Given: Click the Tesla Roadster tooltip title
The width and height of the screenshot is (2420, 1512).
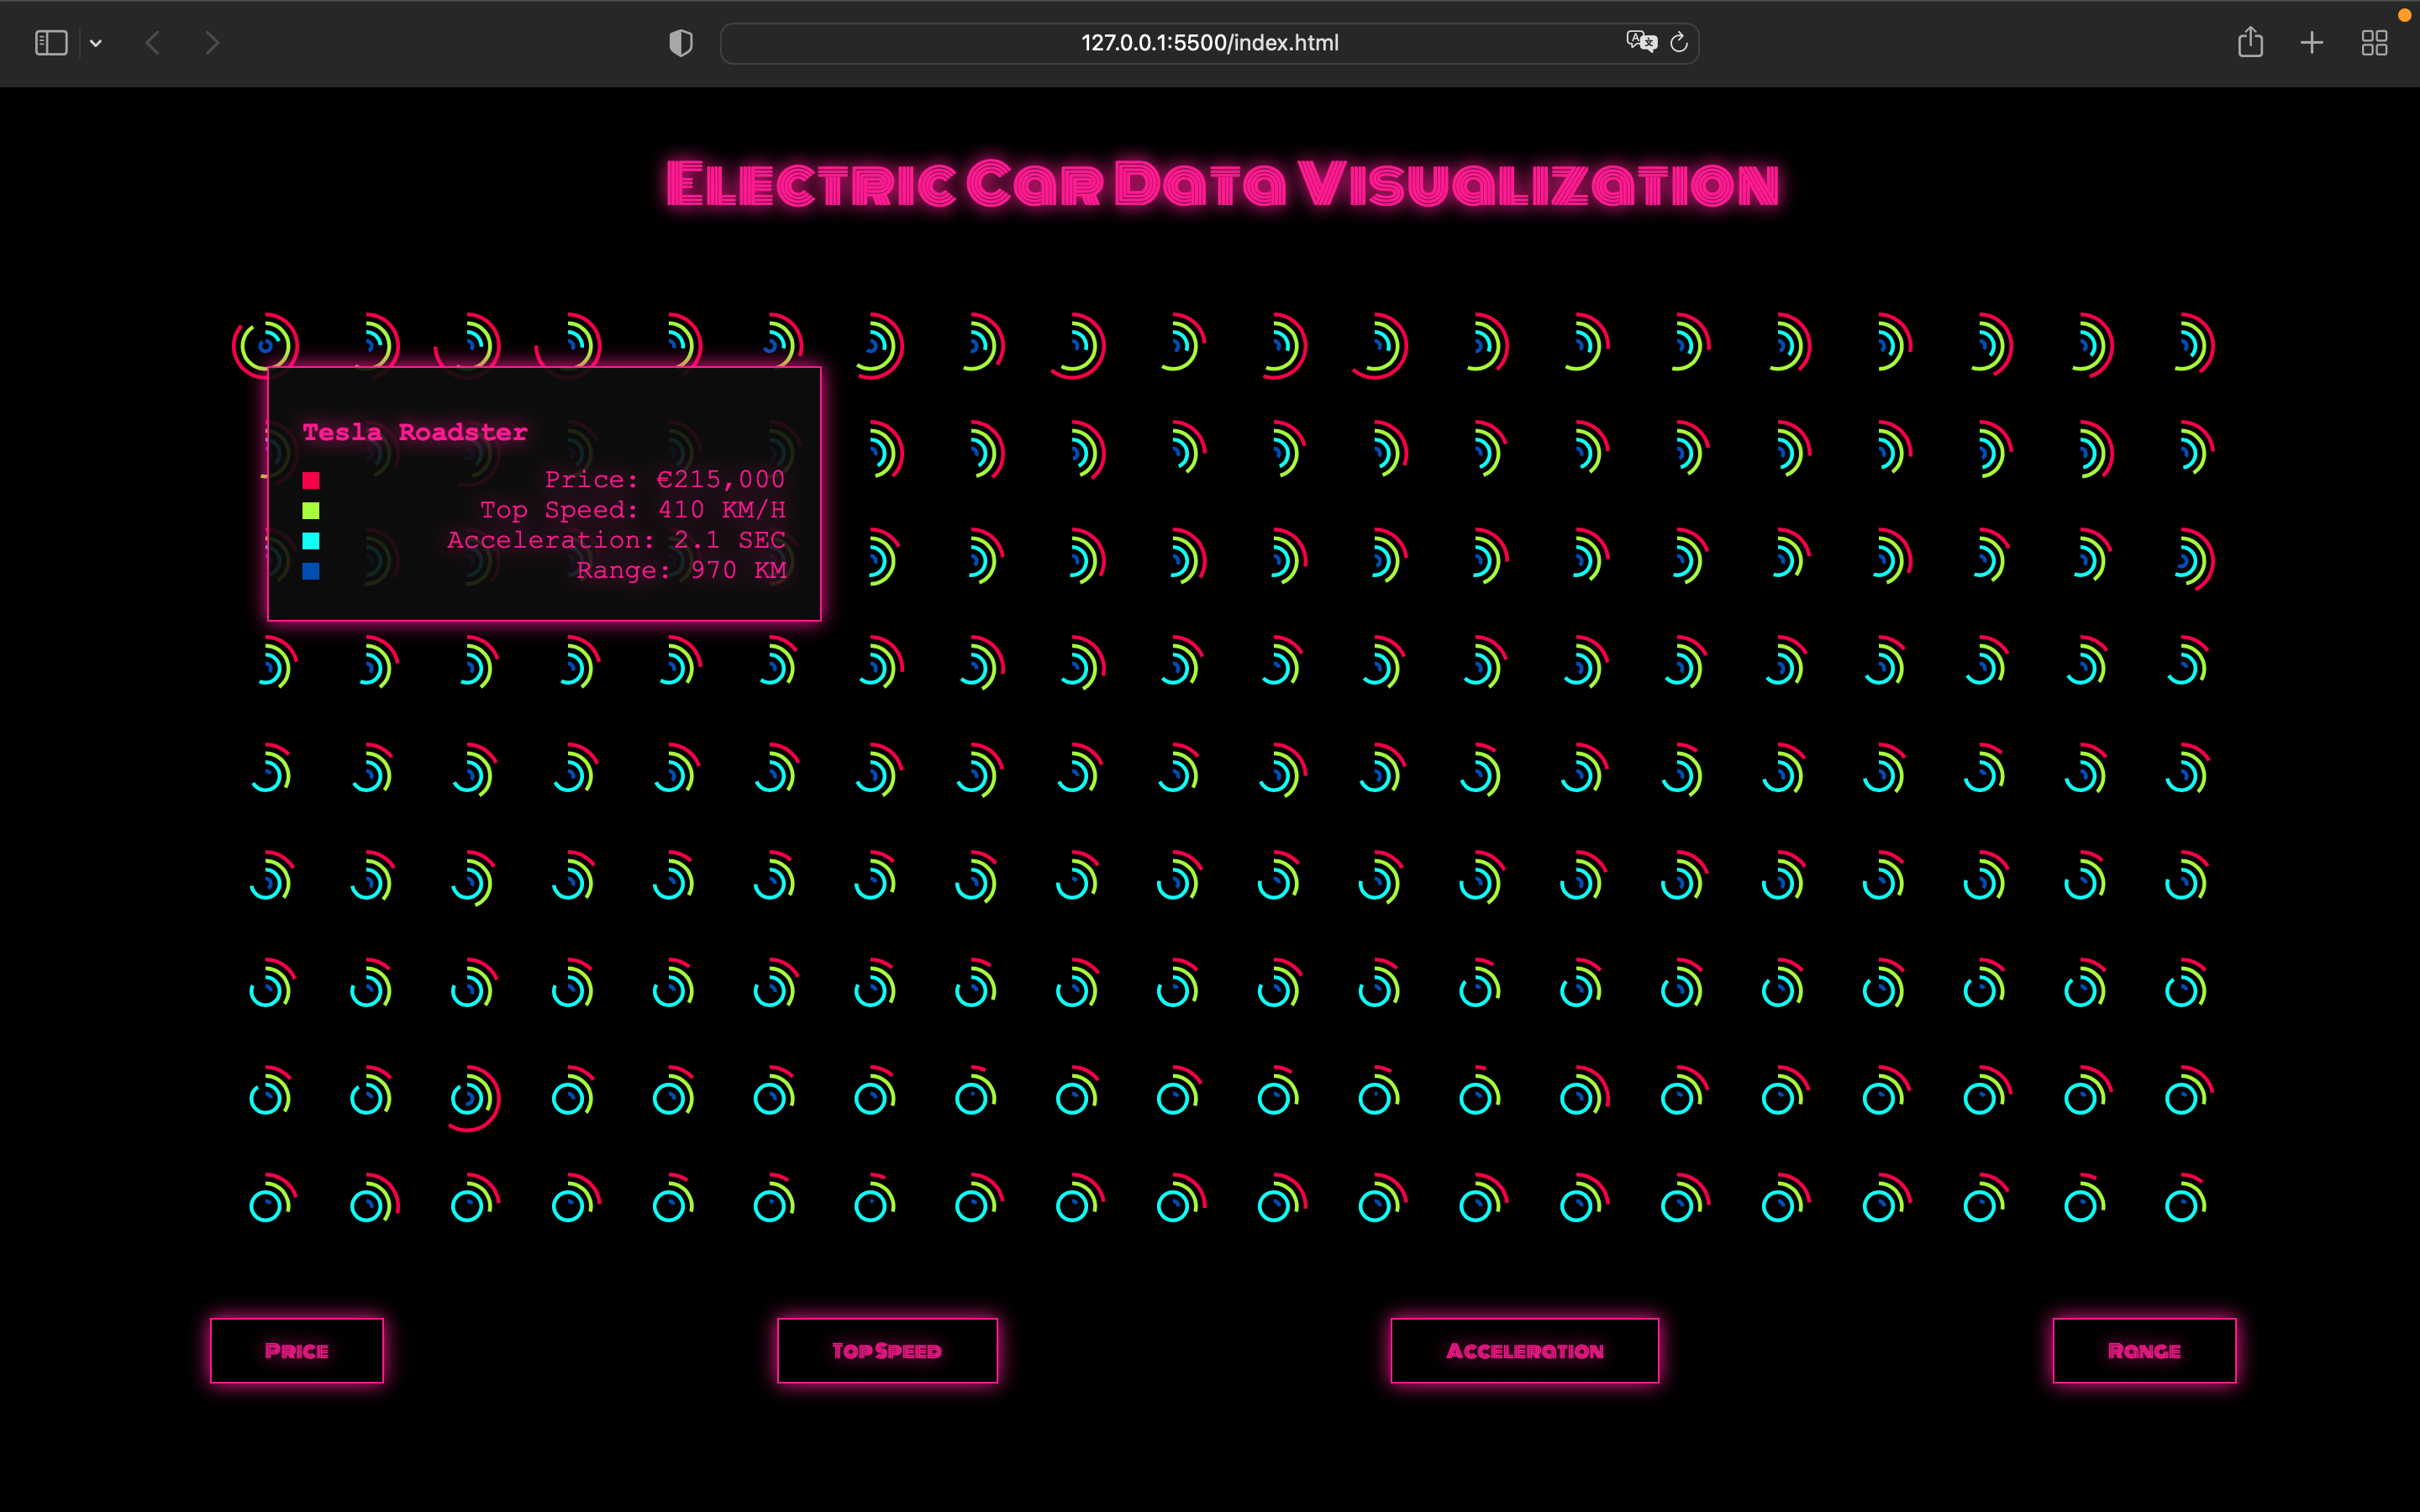Looking at the screenshot, I should pos(414,432).
